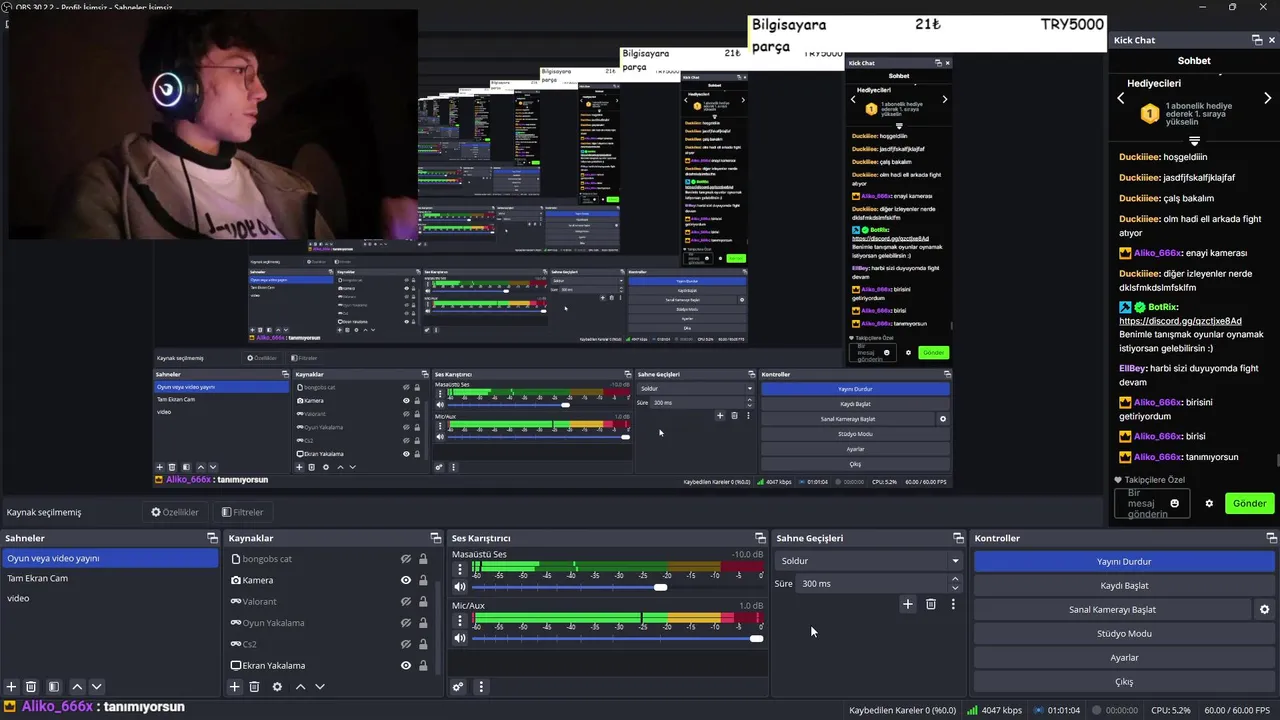The width and height of the screenshot is (1280, 720).
Task: Add a new source in Kaynaklar panel
Action: (234, 687)
